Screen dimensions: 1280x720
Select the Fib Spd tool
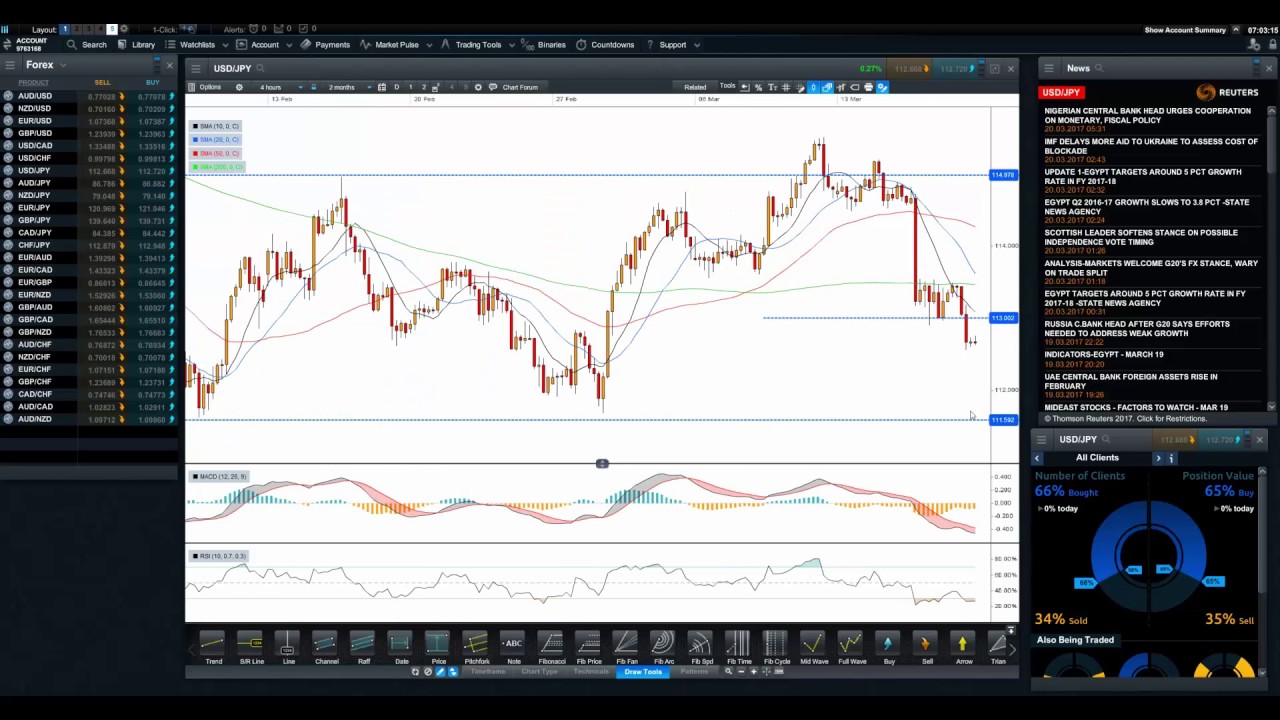(701, 648)
